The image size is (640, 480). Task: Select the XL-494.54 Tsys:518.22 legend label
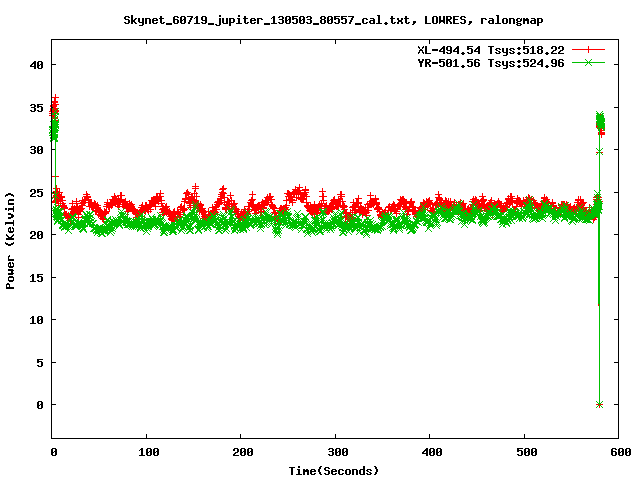coord(491,50)
